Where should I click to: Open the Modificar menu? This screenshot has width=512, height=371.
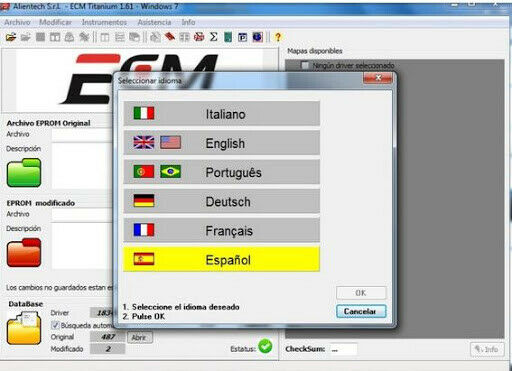[55, 22]
